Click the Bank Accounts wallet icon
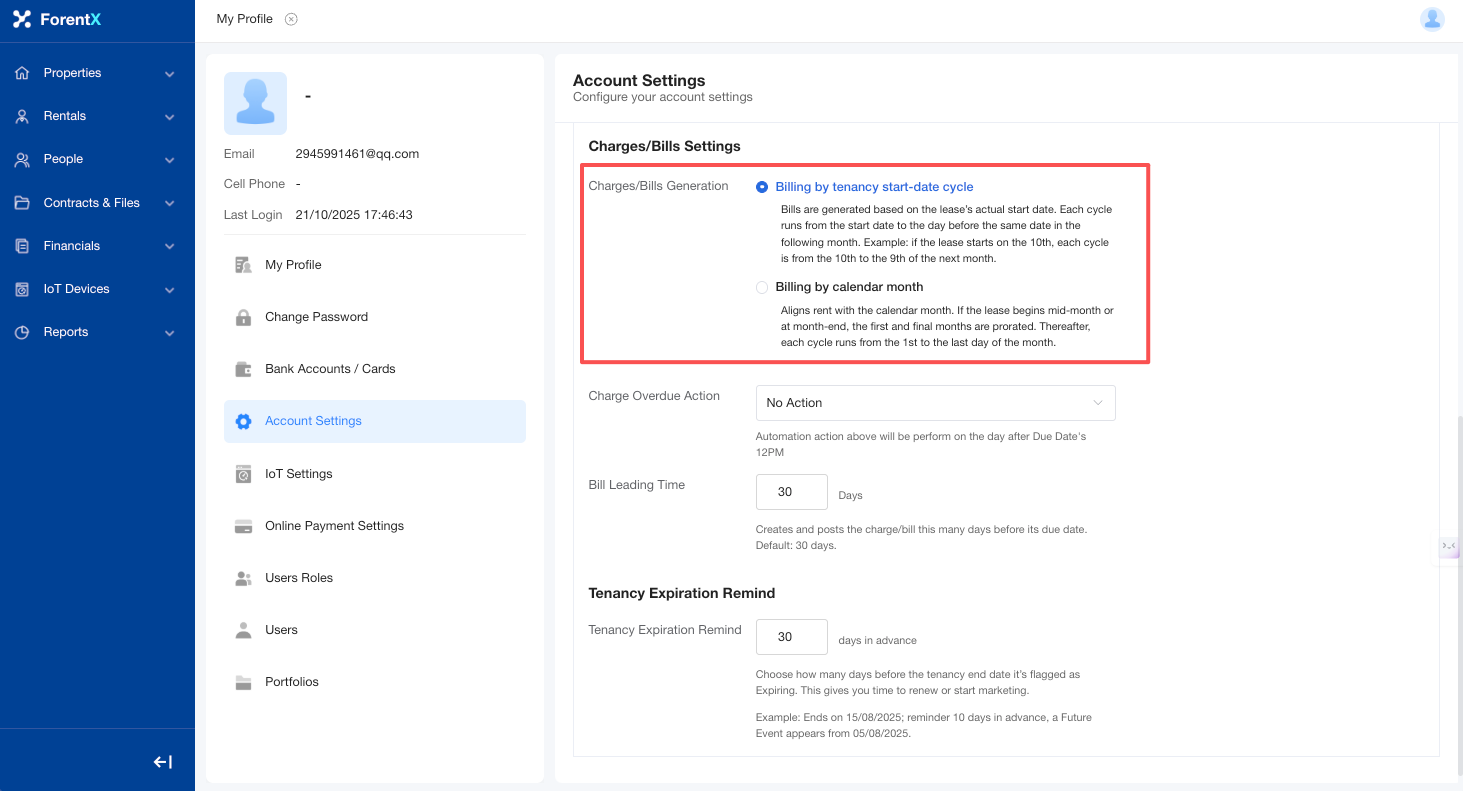 [243, 369]
